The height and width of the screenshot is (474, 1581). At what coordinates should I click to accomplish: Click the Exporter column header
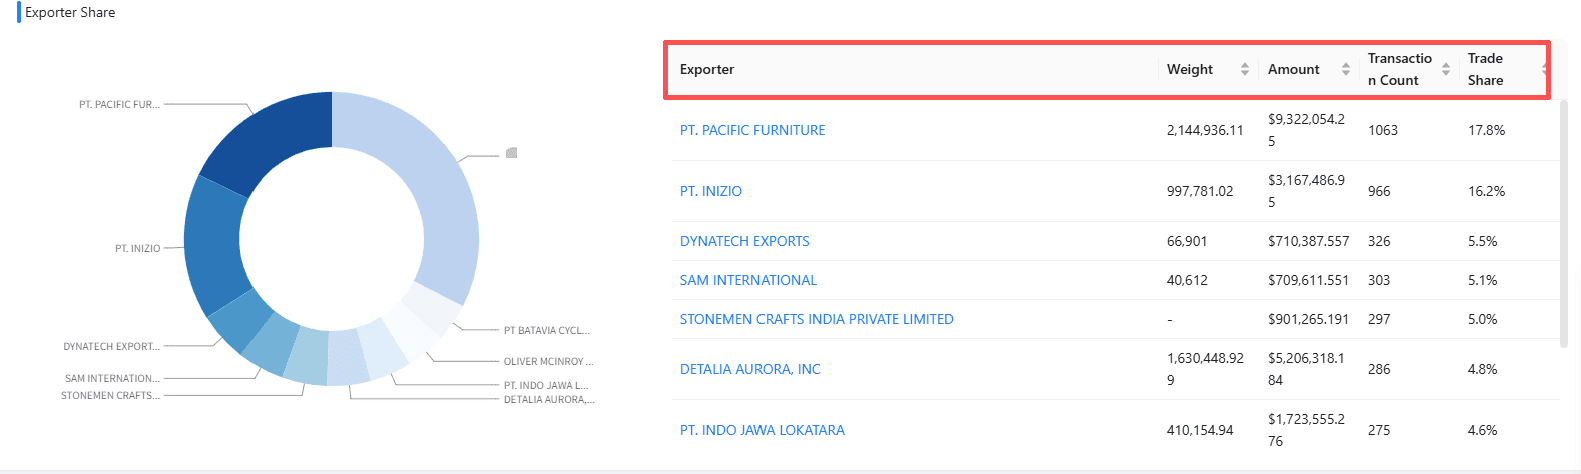click(x=707, y=69)
